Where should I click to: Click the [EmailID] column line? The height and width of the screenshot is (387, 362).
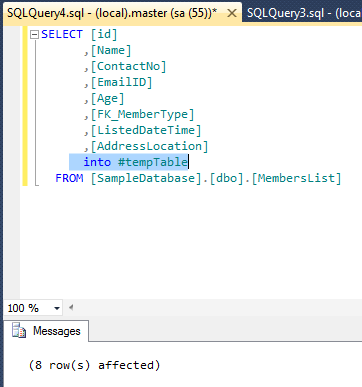(x=118, y=82)
